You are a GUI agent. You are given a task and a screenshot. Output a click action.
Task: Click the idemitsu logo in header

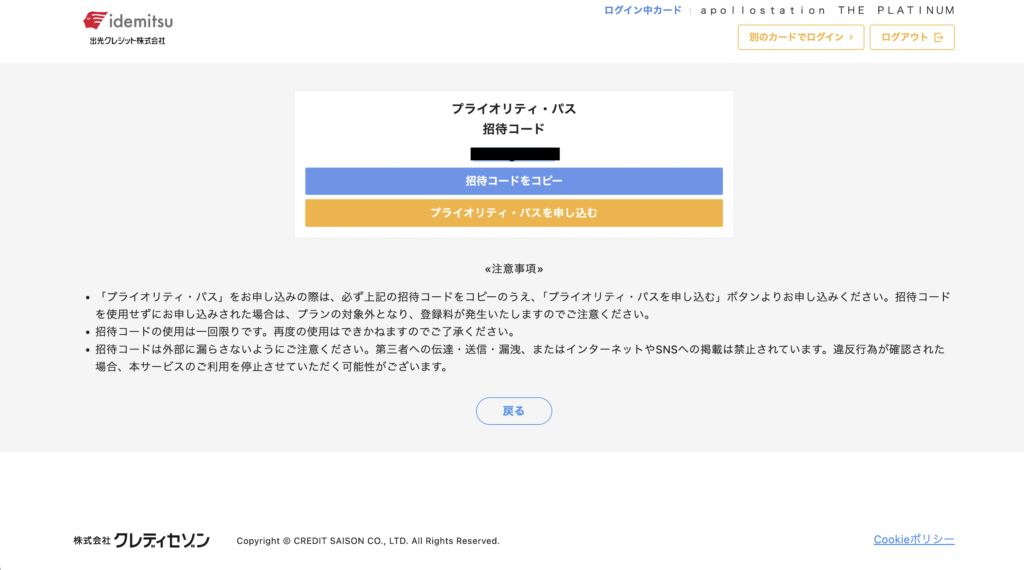click(x=128, y=22)
